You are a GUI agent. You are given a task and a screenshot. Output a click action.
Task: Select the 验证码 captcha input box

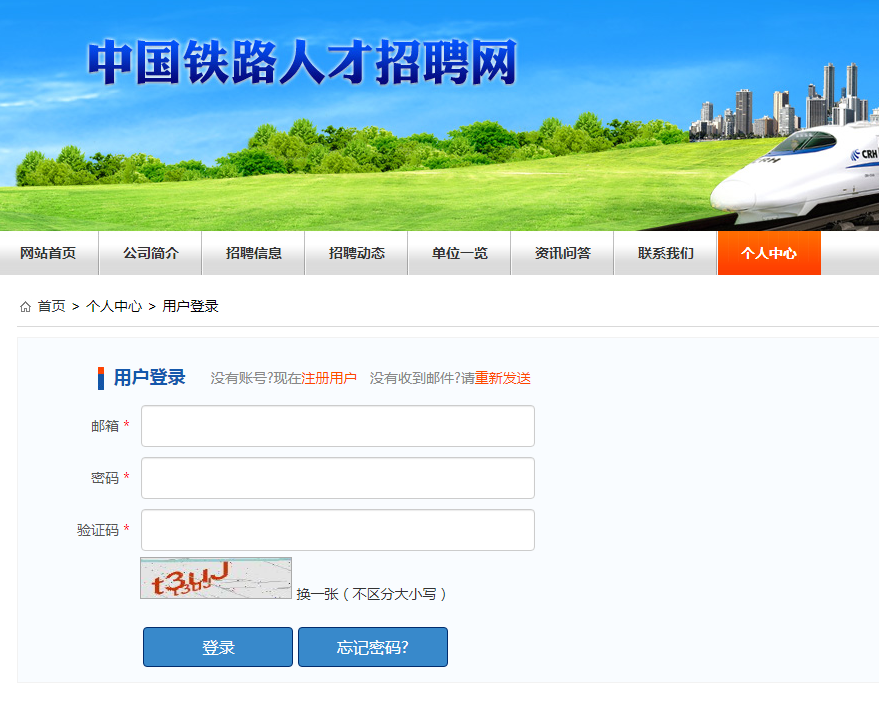[338, 530]
